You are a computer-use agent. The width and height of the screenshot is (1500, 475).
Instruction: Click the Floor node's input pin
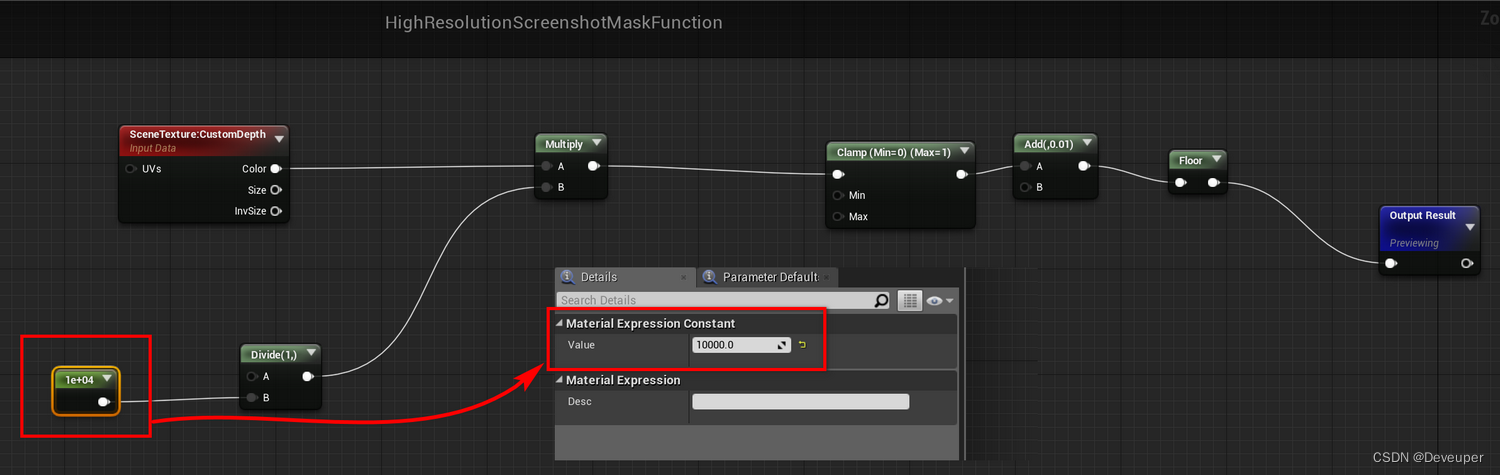(1181, 183)
